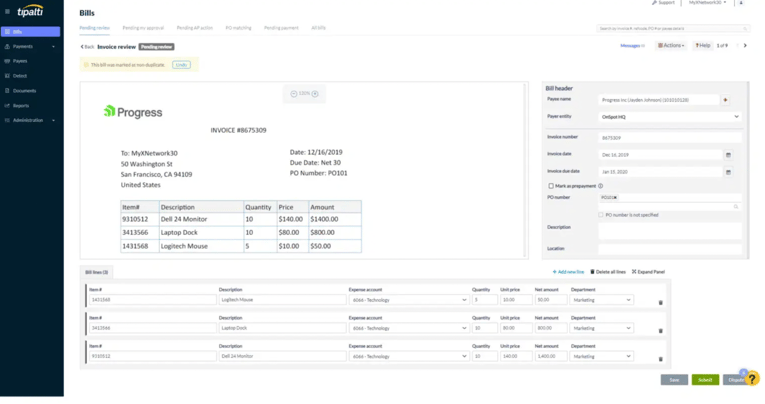Open the Actions dropdown menu
Image resolution: width=765 pixels, height=404 pixels.
pyautogui.click(x=672, y=46)
